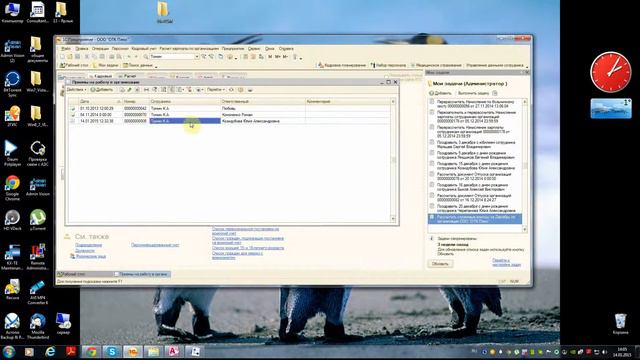Click the 1C taskbar button

pyautogui.click(x=132, y=351)
